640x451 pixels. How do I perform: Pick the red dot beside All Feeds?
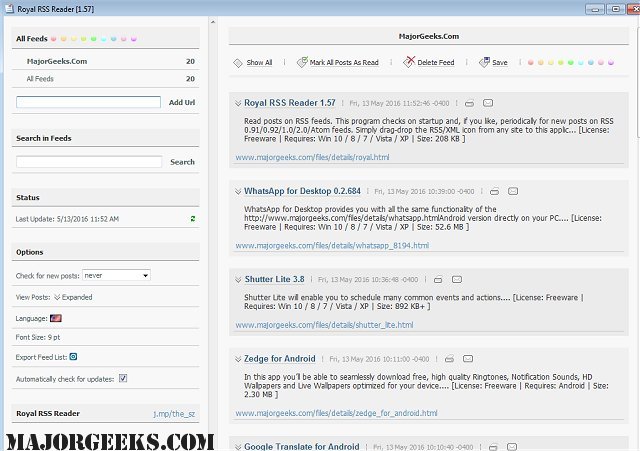tap(53, 39)
